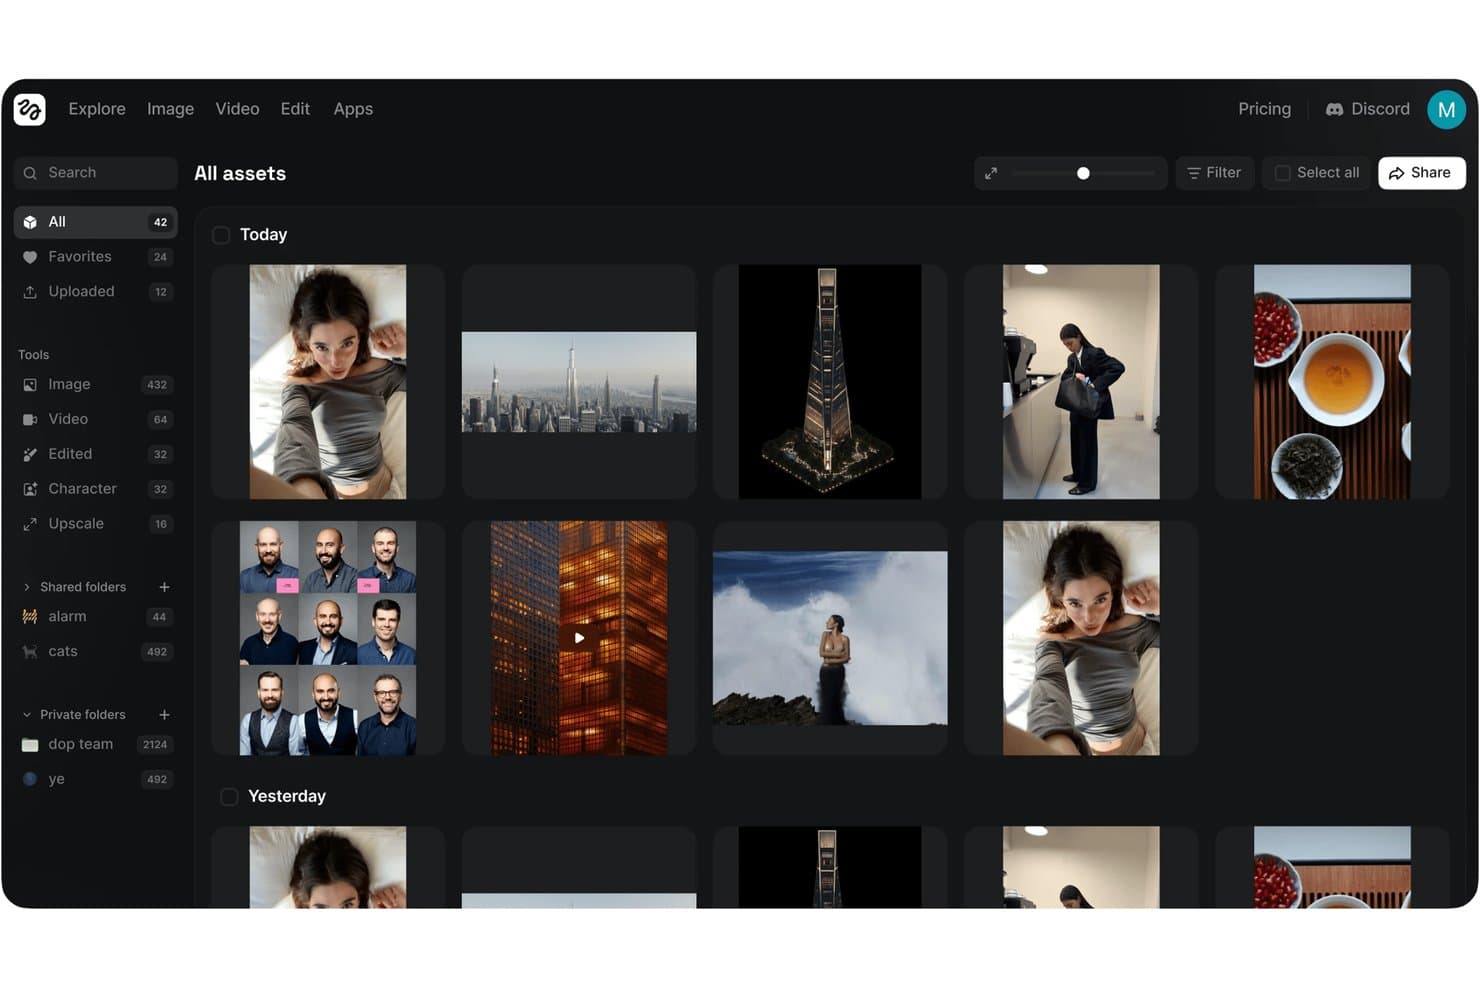Open the Edited tool entry
This screenshot has width=1480, height=987.
pos(96,454)
